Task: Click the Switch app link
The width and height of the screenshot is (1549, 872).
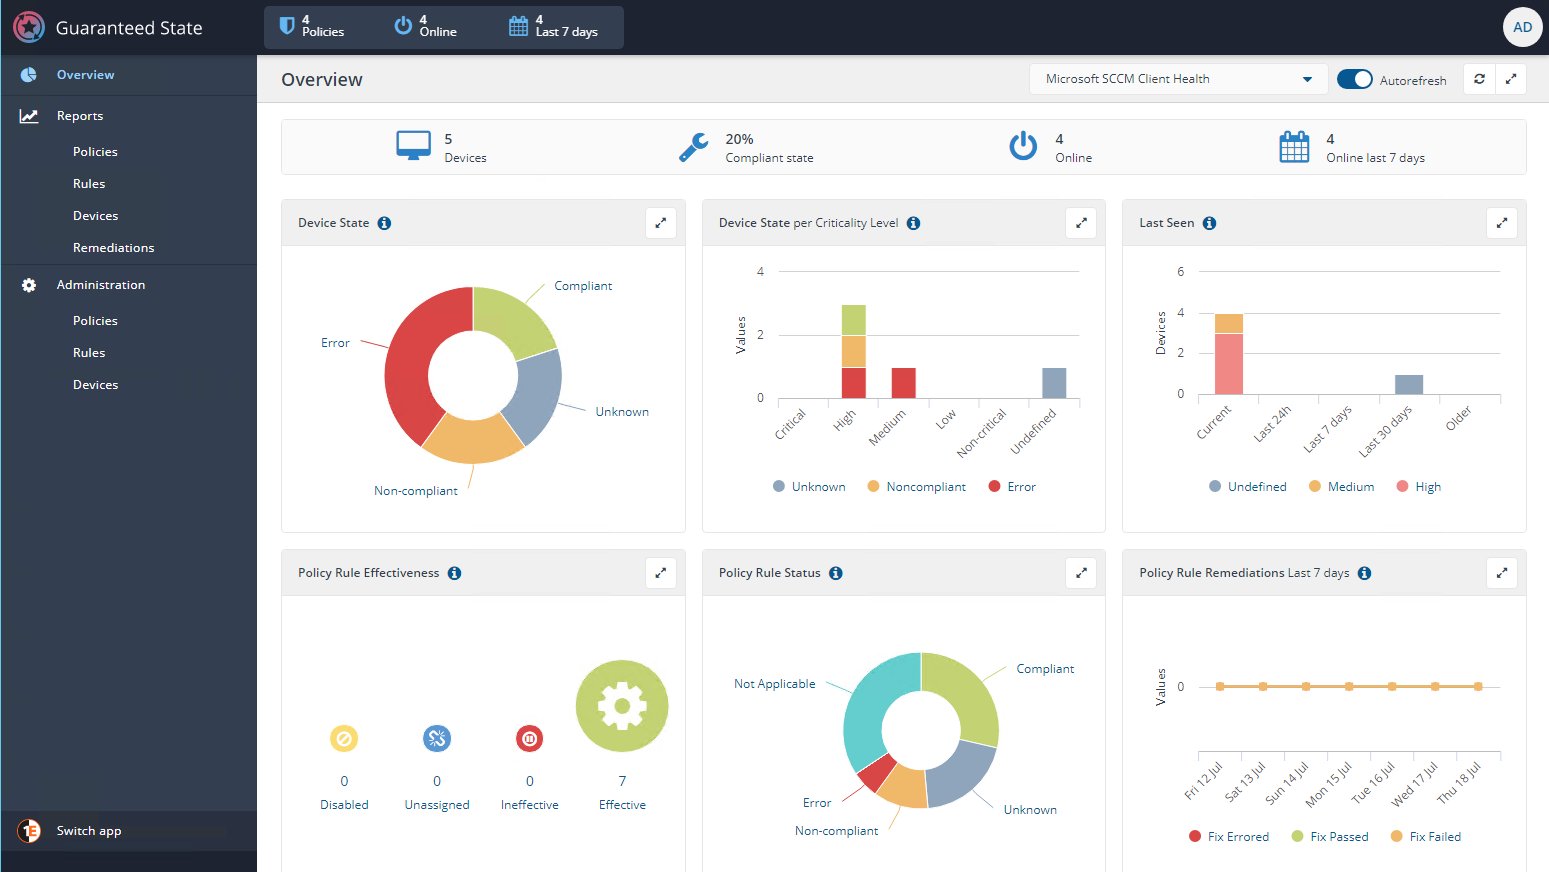Action: pyautogui.click(x=89, y=831)
